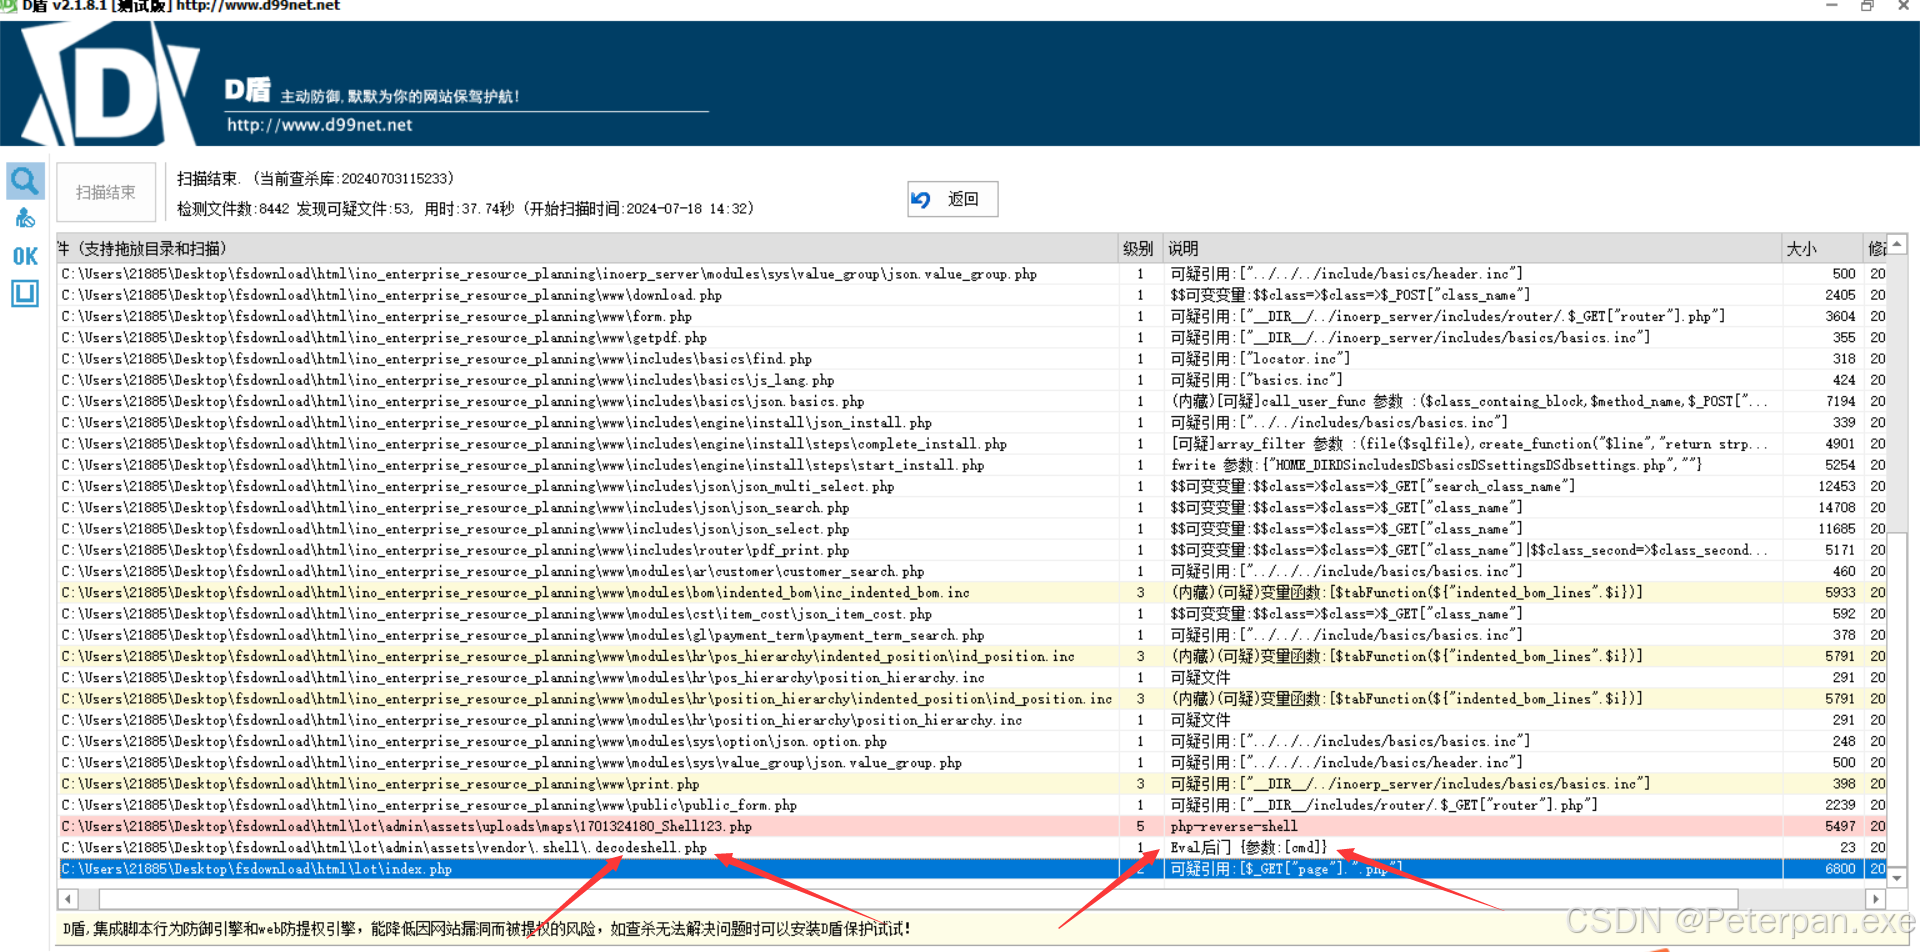Restore the window with the title bar button

pos(1867,6)
